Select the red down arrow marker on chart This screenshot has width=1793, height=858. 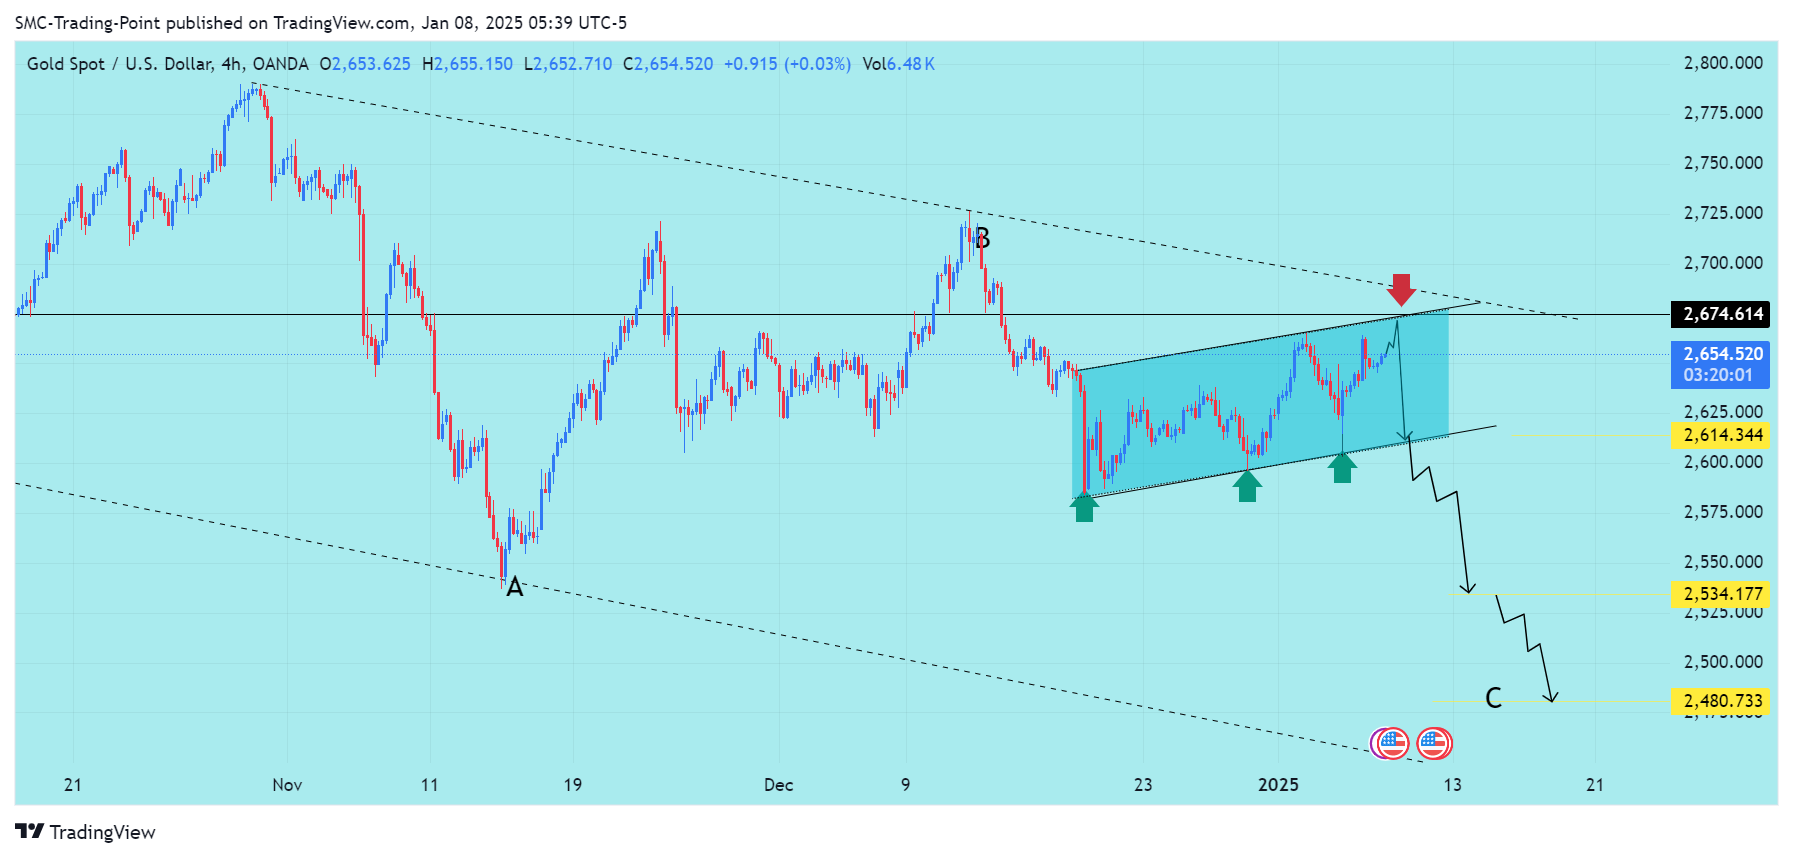(x=1401, y=289)
